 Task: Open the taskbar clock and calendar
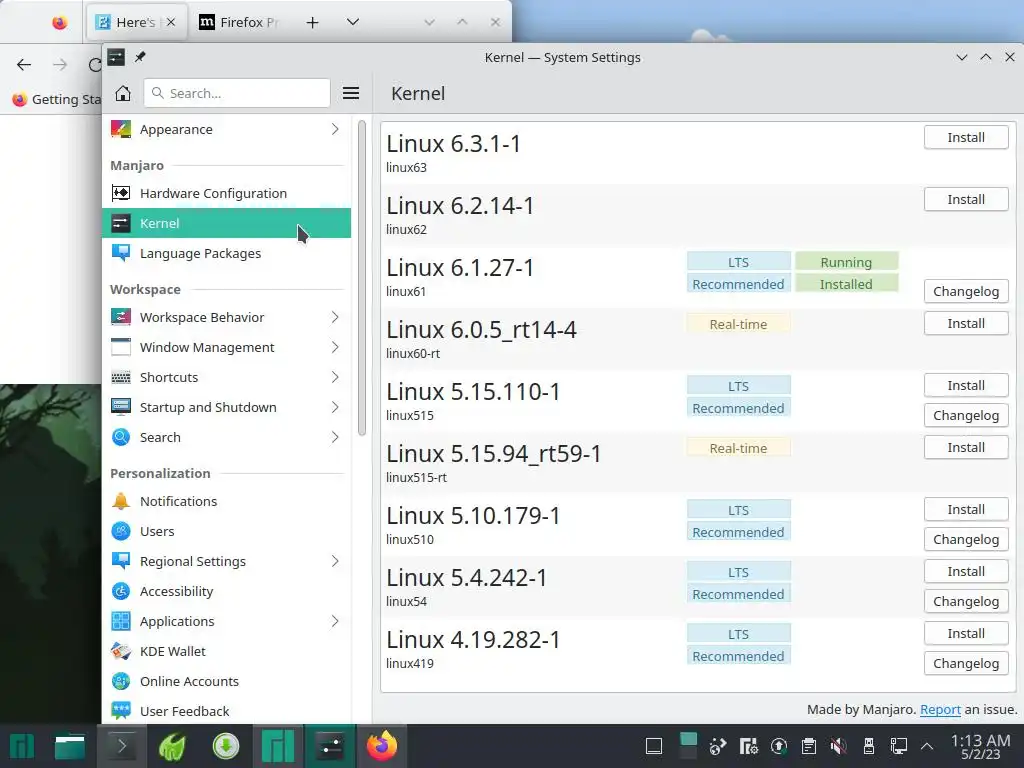980,746
